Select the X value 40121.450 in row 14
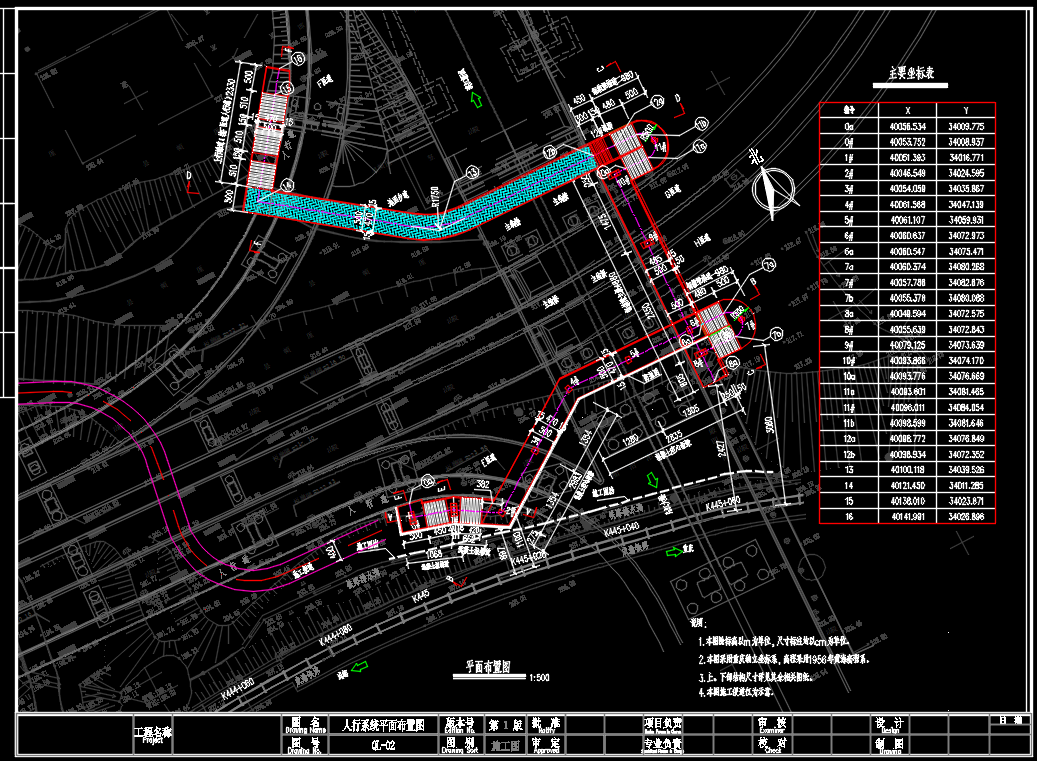1037x761 pixels. click(x=907, y=485)
